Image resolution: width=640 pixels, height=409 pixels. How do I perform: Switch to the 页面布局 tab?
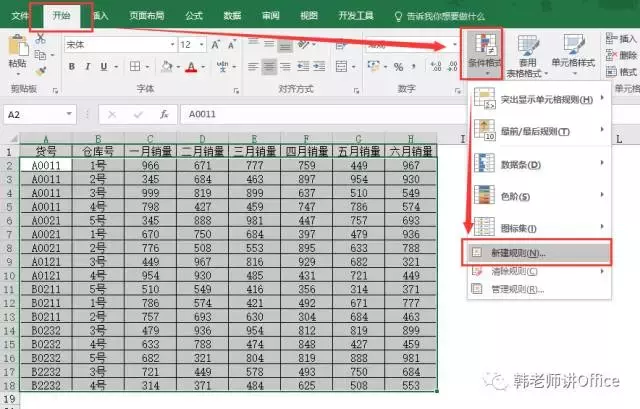pyautogui.click(x=147, y=16)
